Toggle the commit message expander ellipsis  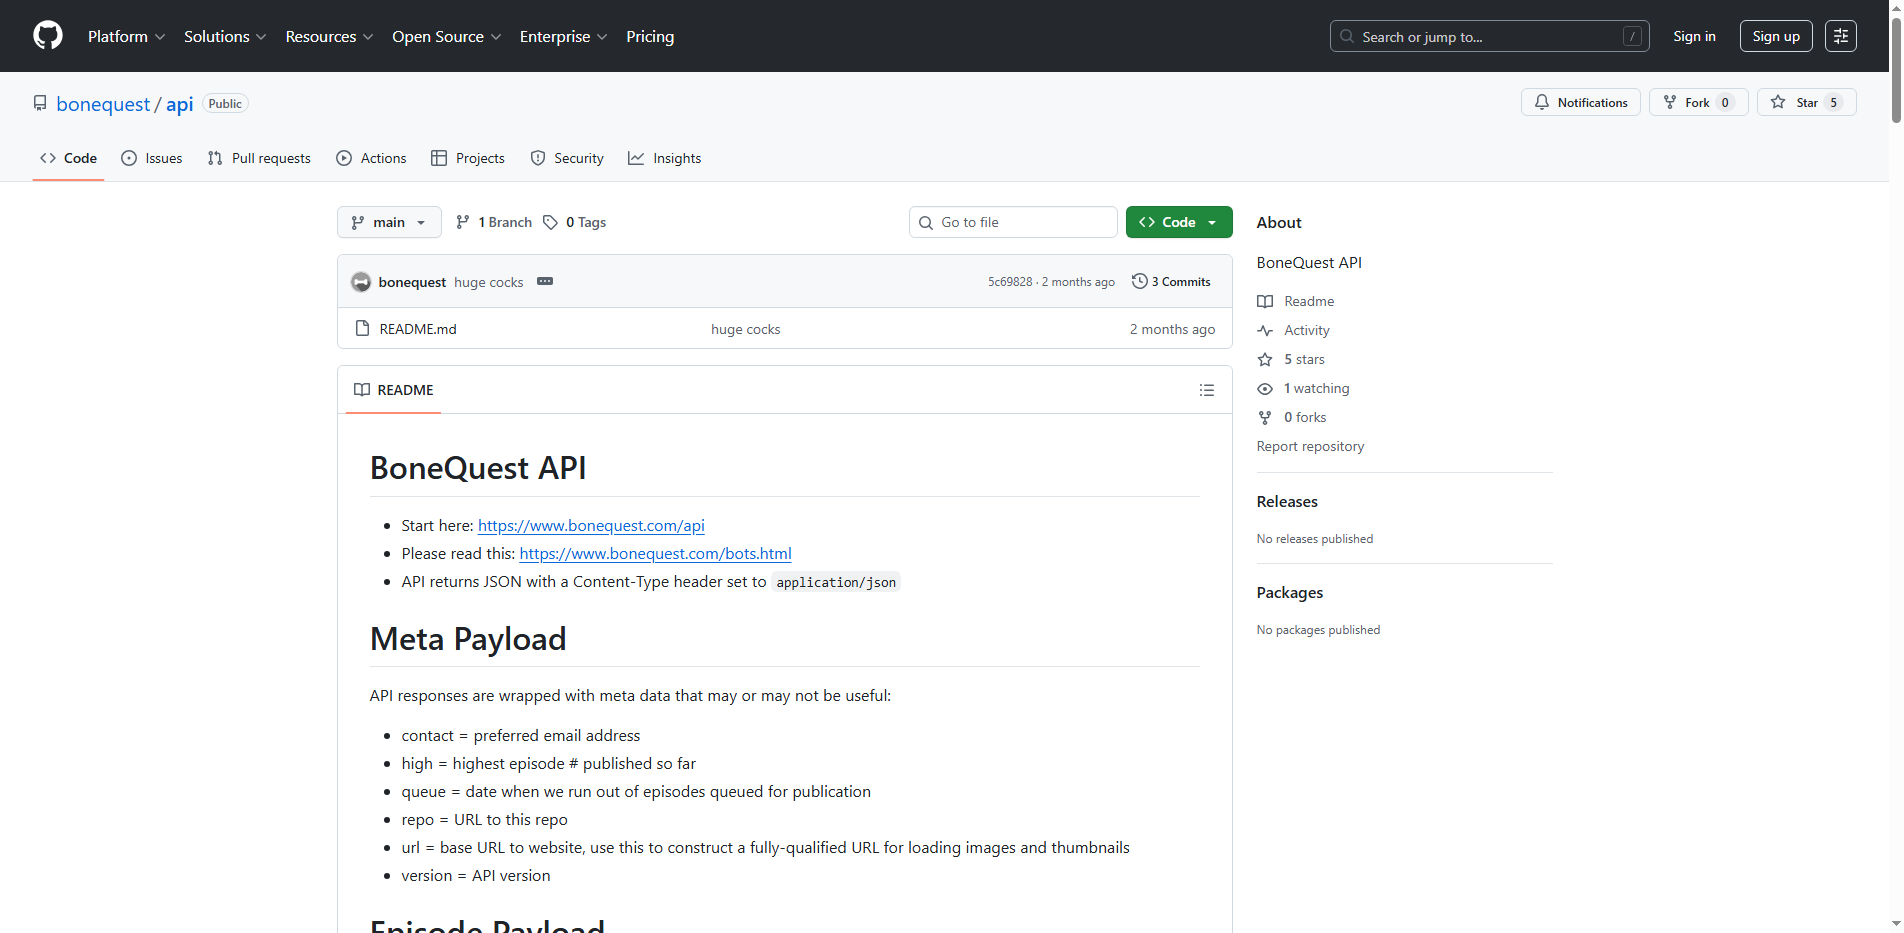tap(545, 282)
